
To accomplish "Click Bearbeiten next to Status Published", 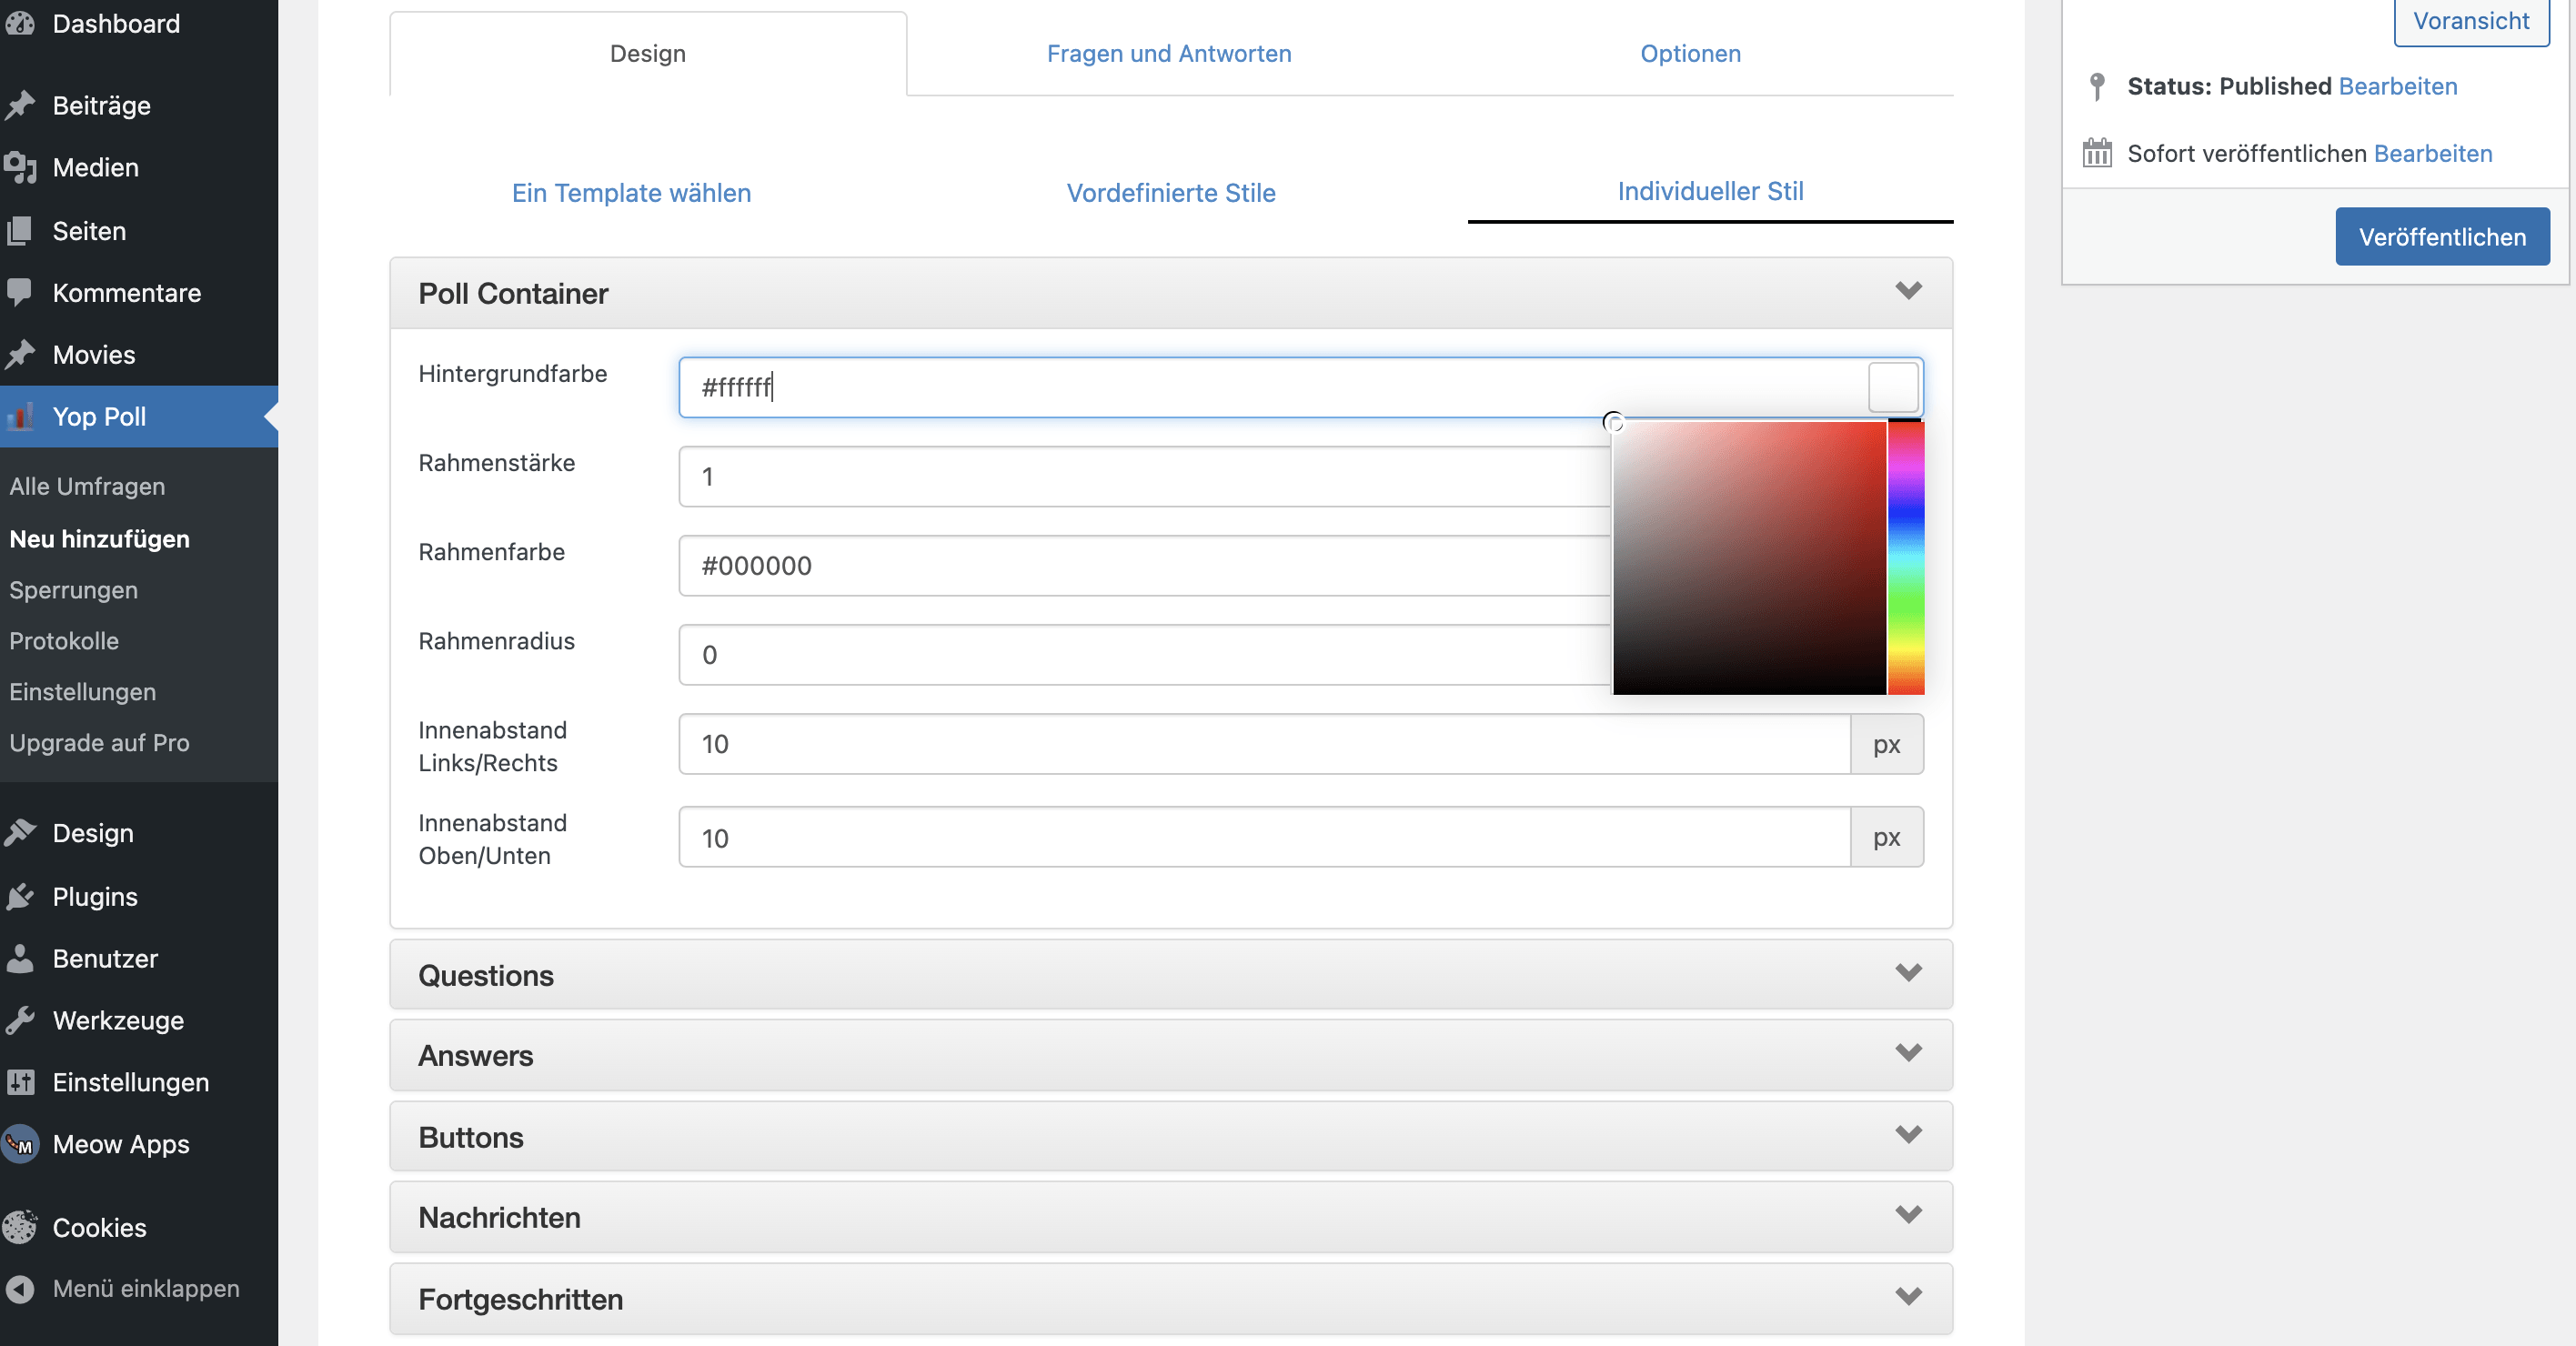I will pyautogui.click(x=2397, y=86).
